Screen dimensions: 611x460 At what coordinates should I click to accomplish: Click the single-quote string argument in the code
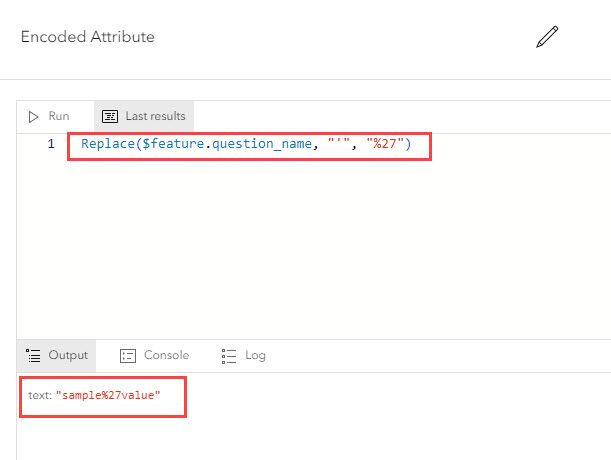337,145
